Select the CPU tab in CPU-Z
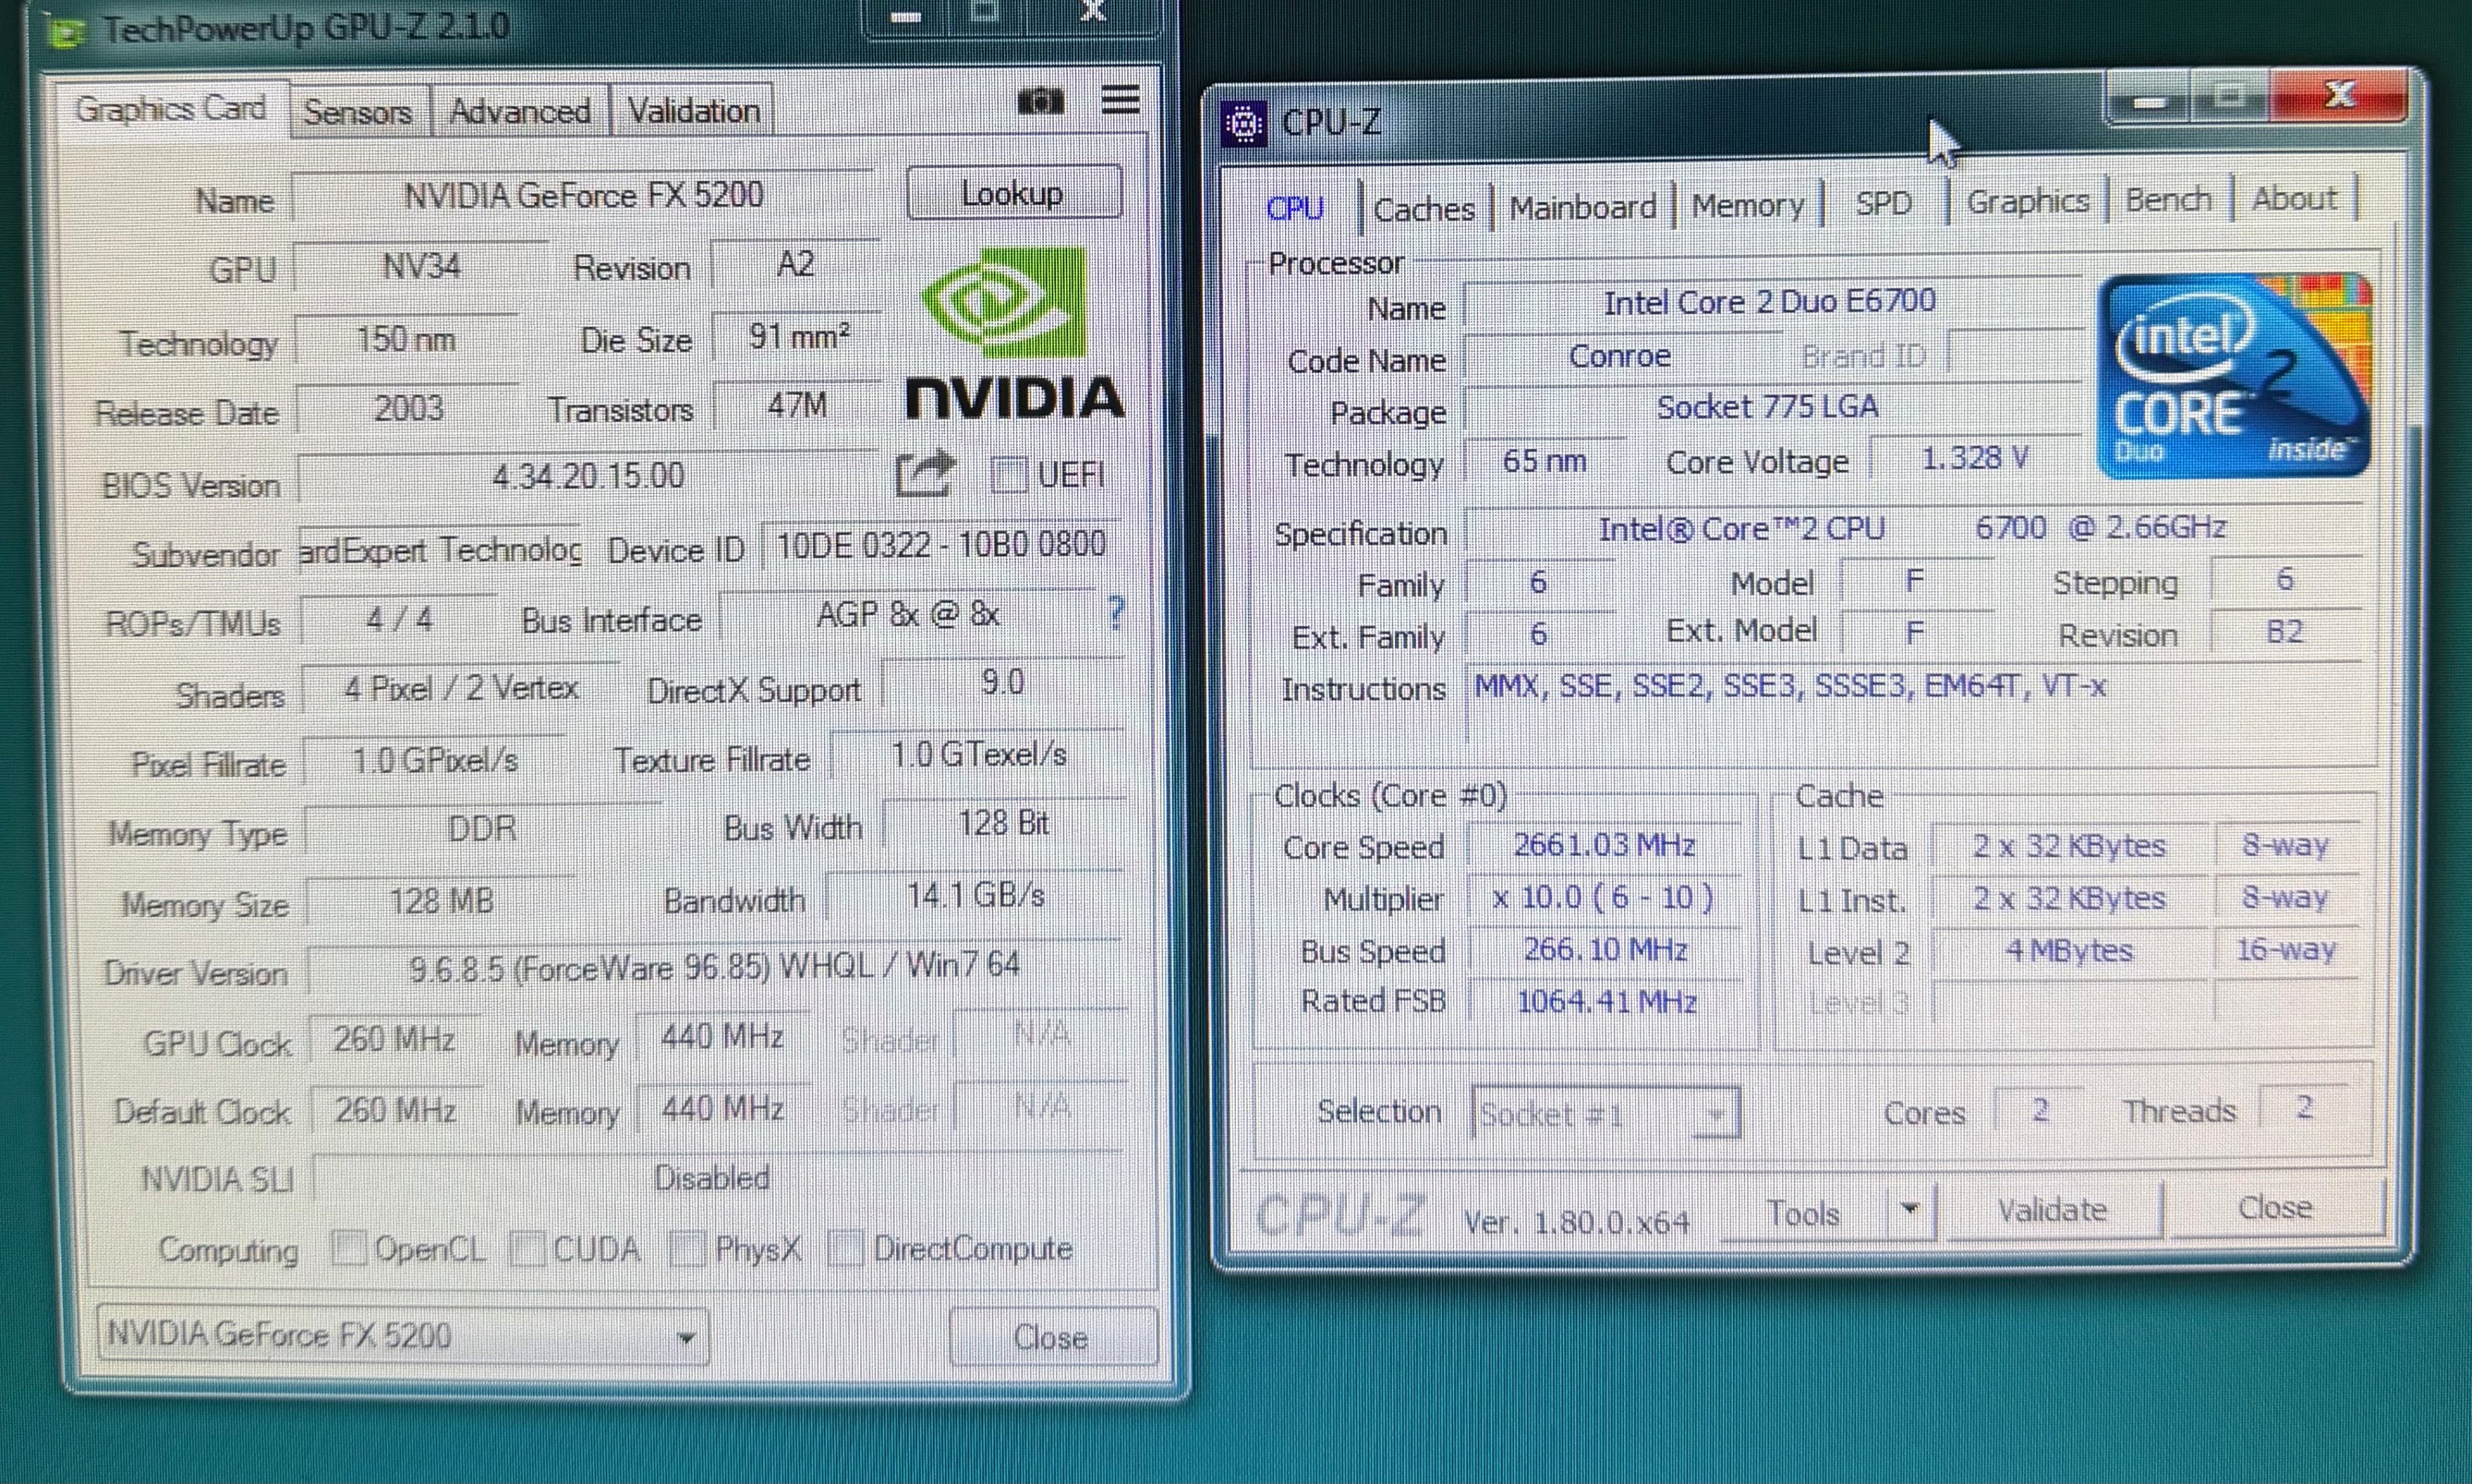Viewport: 2472px width, 1484px height. pyautogui.click(x=1295, y=208)
